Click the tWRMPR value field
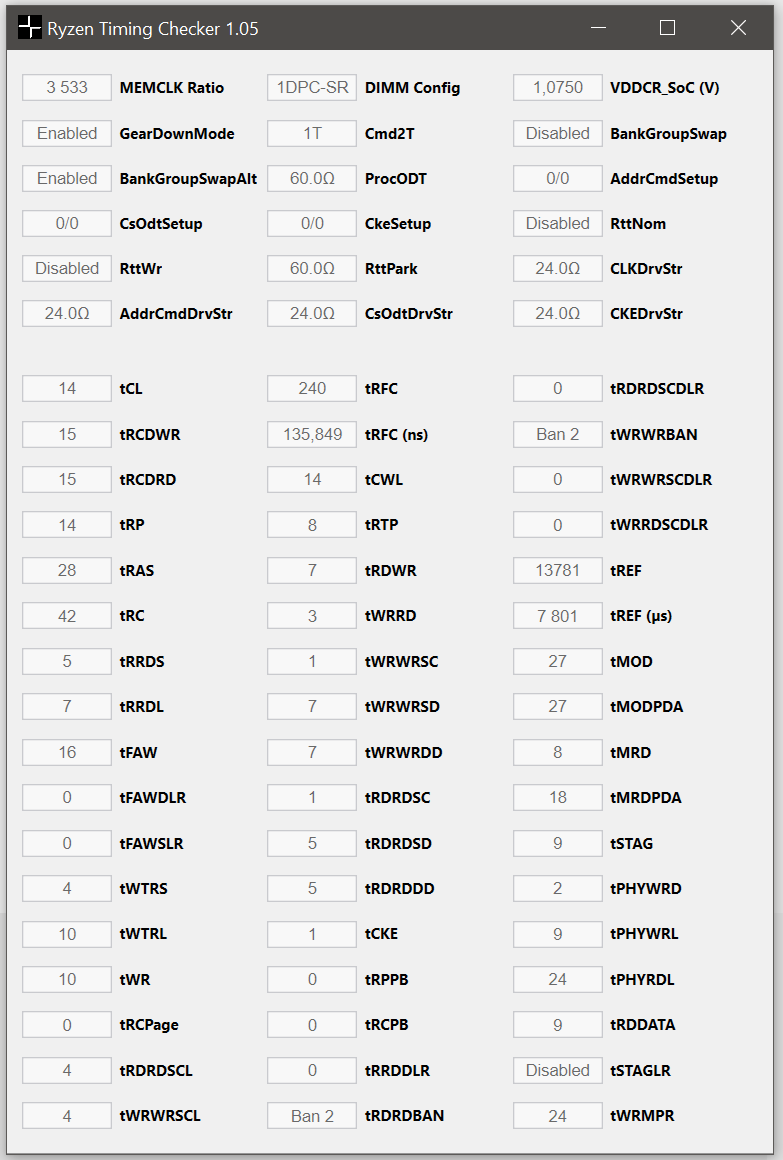Viewport: 783px width, 1160px height. tap(558, 1116)
